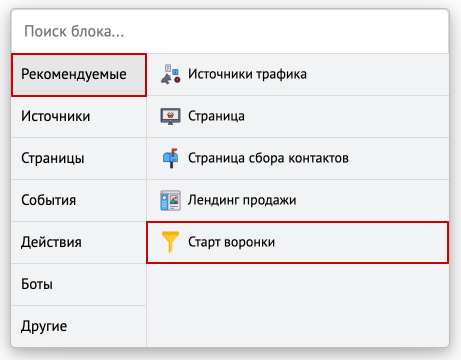Choose the Источники трафика block label
Viewport: 461px width, 360px height.
[247, 74]
